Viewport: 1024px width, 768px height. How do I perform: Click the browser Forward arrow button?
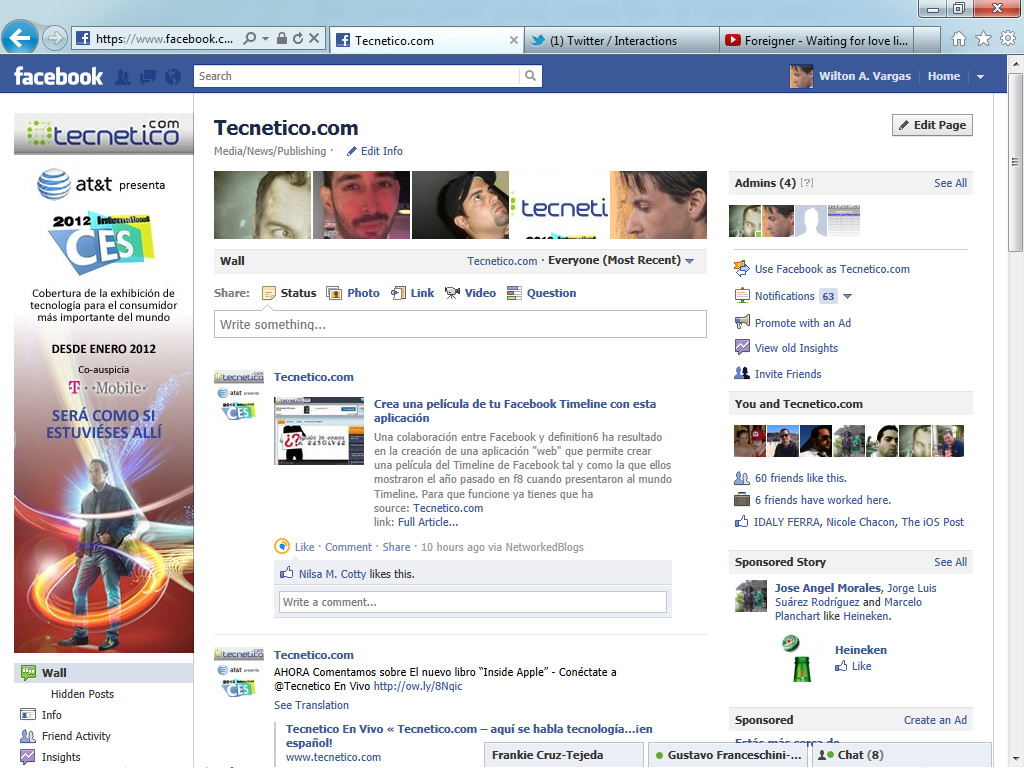coord(54,39)
